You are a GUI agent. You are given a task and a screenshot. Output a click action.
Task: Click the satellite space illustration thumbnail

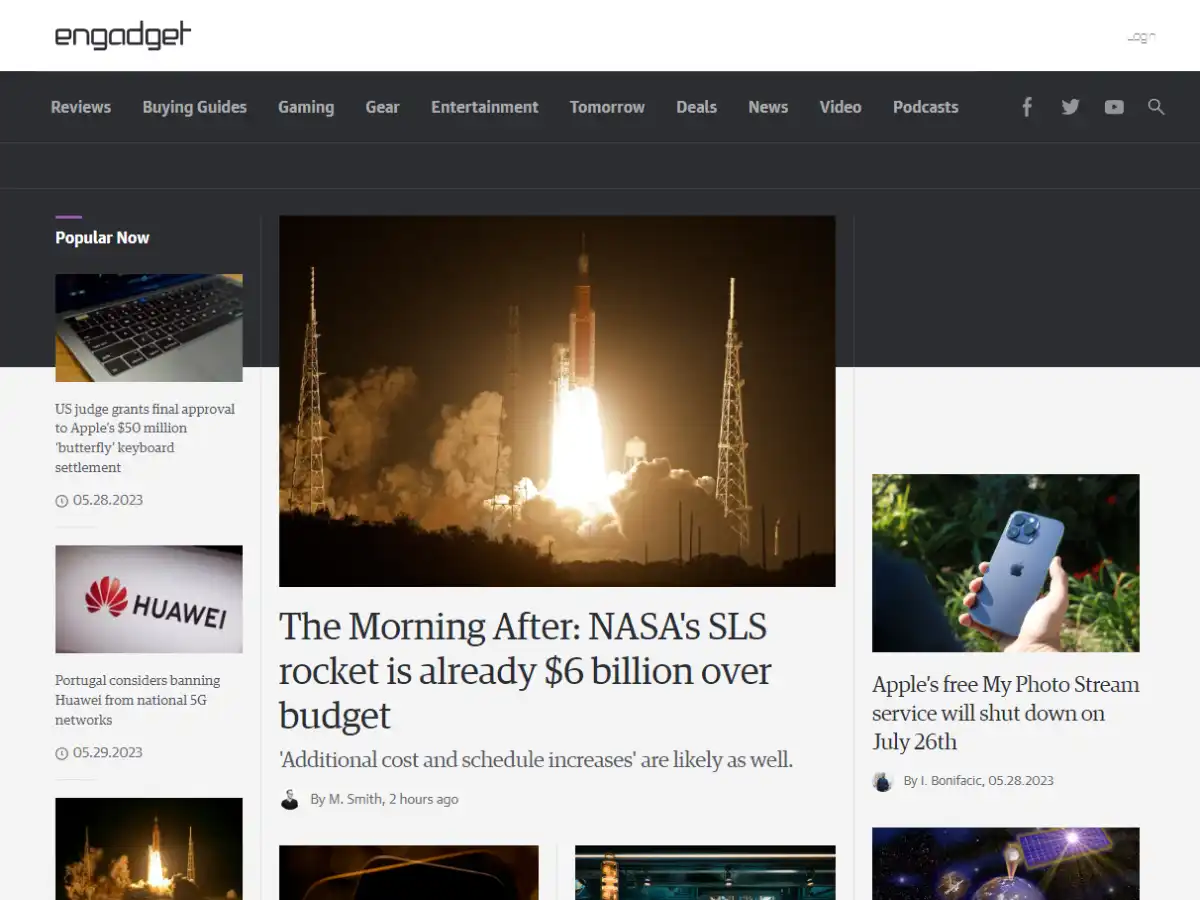pos(1005,863)
